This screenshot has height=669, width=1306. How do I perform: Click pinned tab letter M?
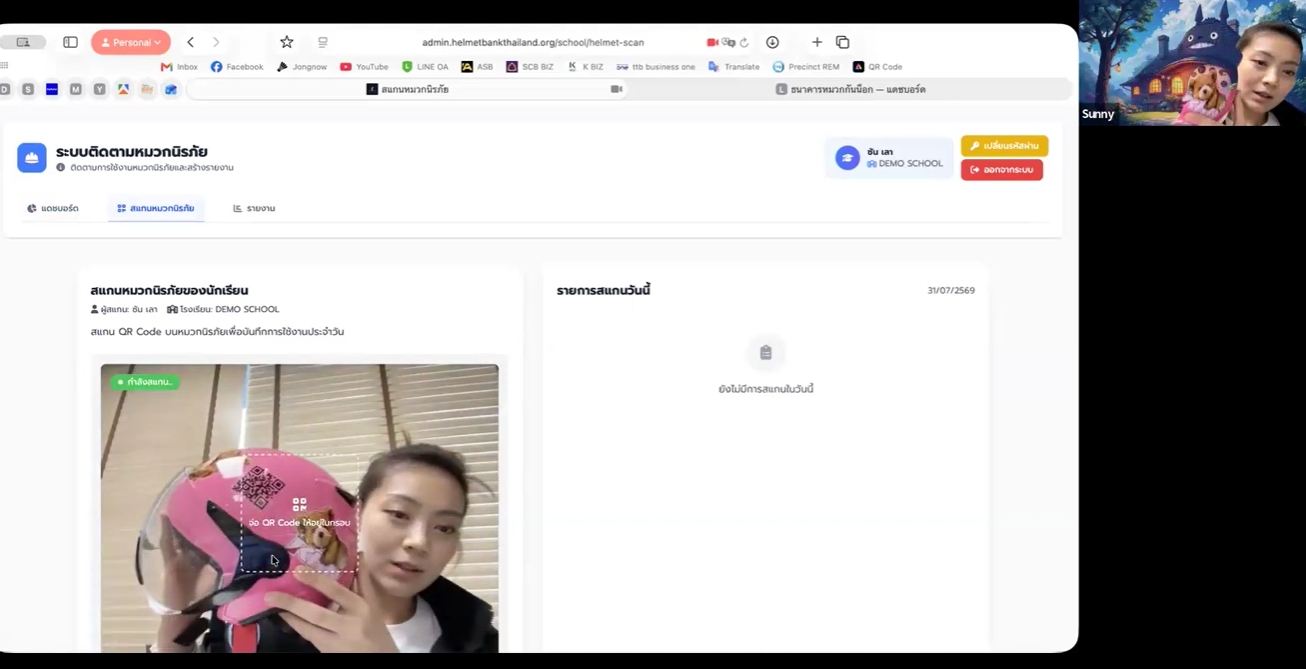[x=75, y=89]
